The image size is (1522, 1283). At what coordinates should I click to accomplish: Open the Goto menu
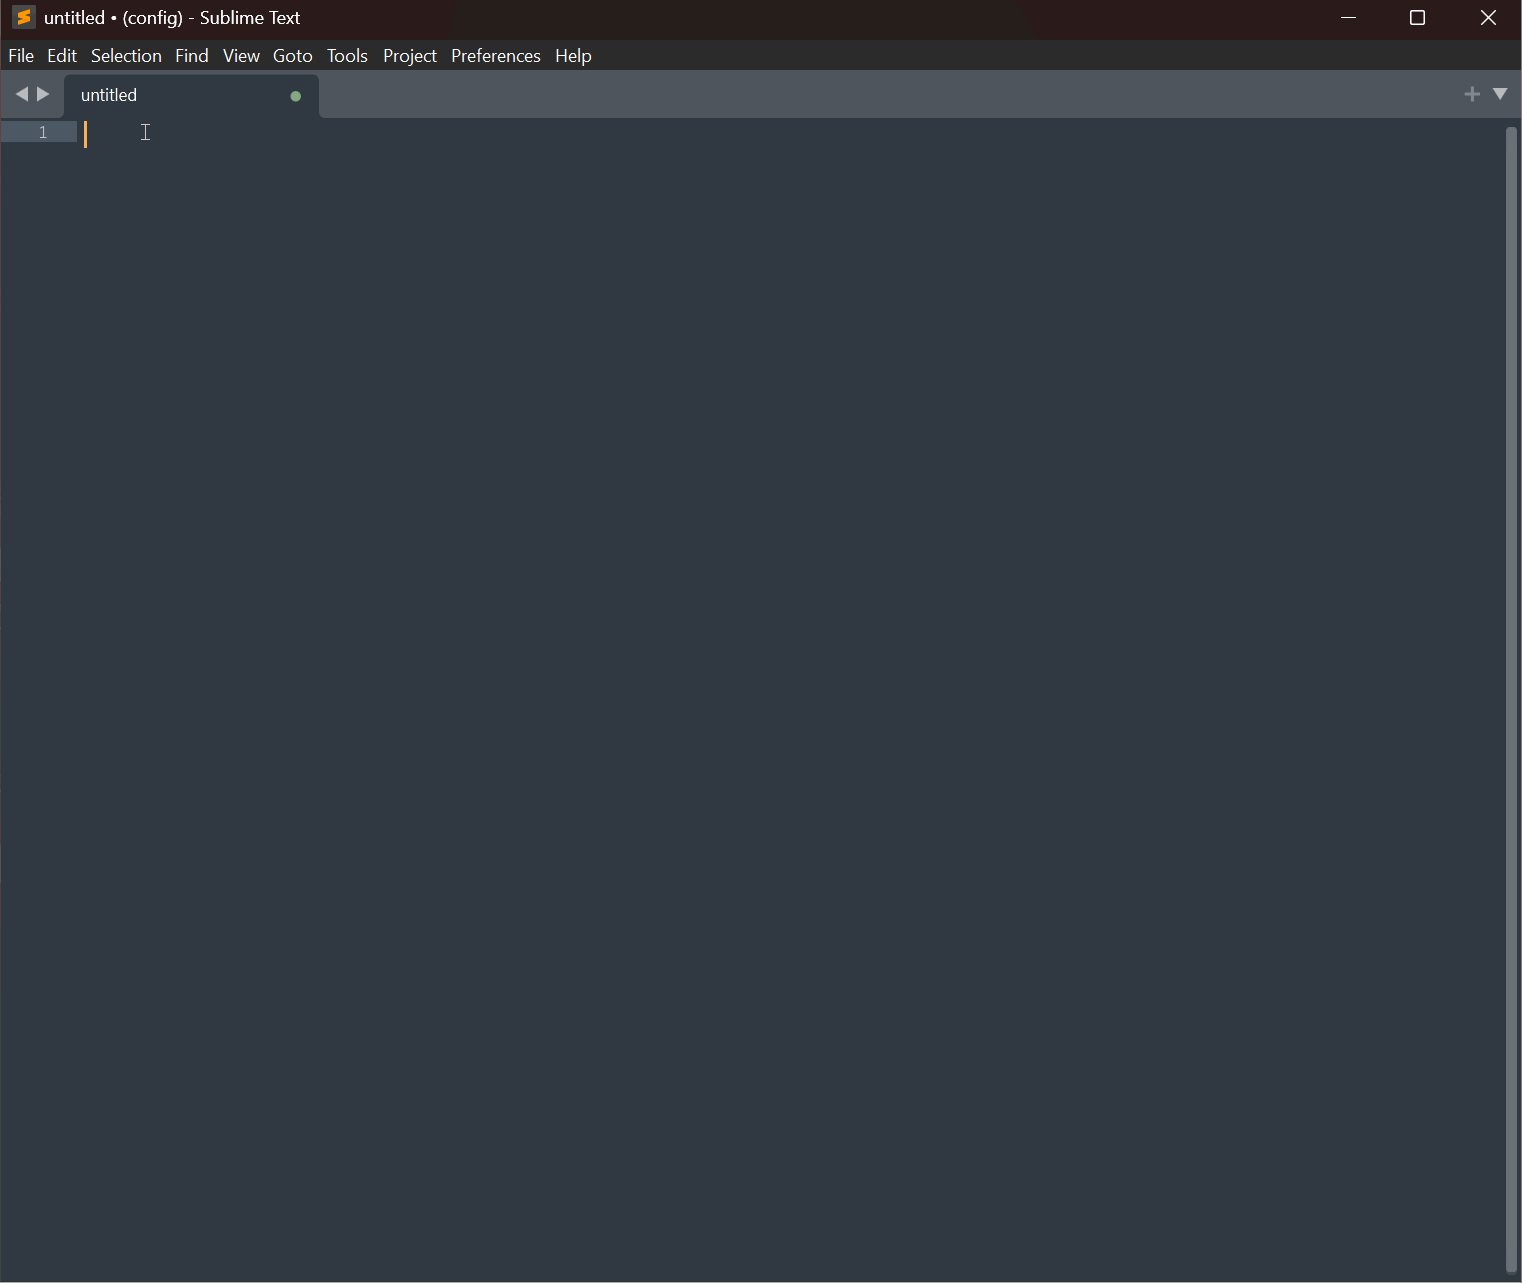coord(293,56)
